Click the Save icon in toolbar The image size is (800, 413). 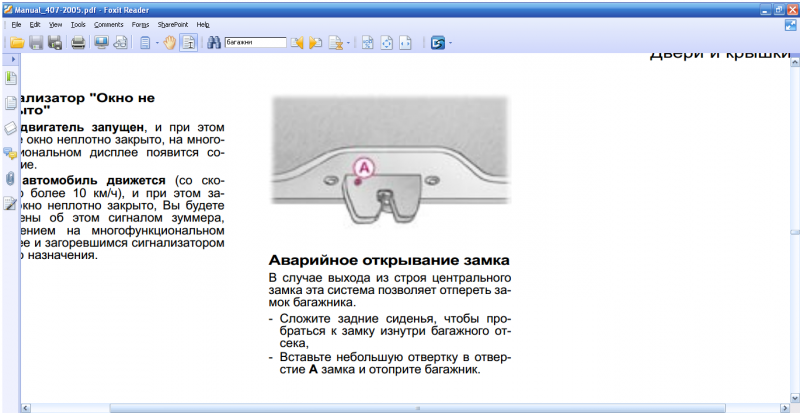[x=36, y=43]
